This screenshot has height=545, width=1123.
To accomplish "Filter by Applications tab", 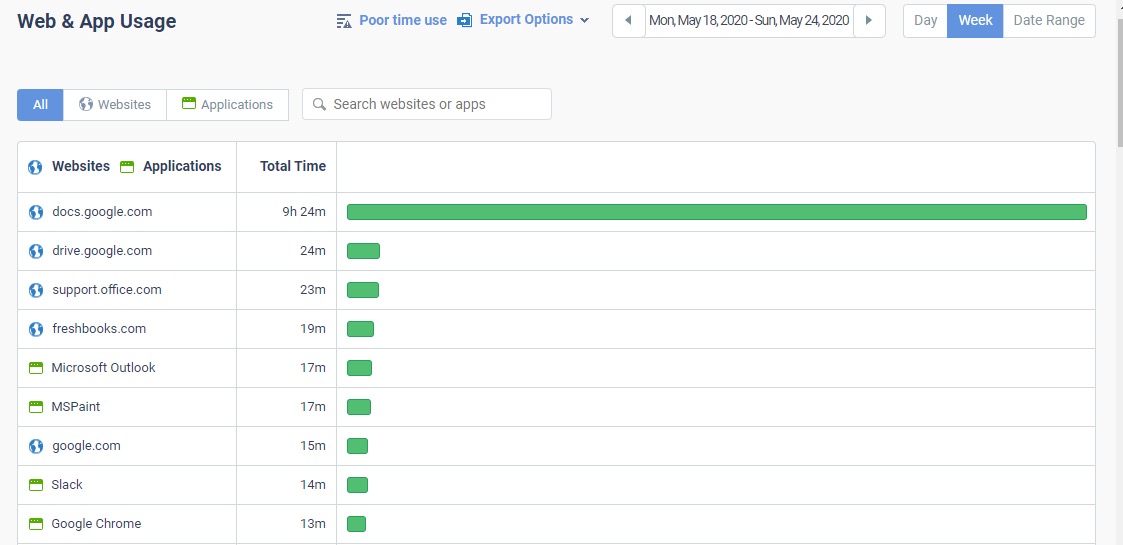I will coord(228,105).
